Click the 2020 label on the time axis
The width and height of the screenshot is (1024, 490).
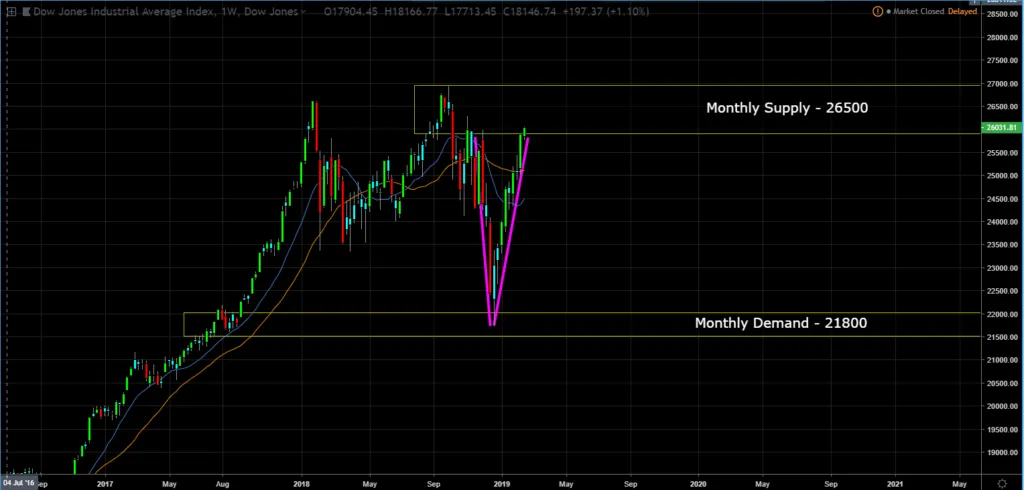pos(698,484)
